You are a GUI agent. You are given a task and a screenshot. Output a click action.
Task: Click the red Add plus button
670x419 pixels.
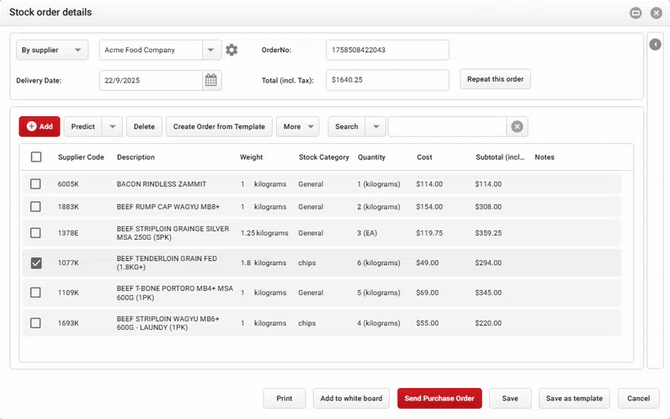(39, 127)
